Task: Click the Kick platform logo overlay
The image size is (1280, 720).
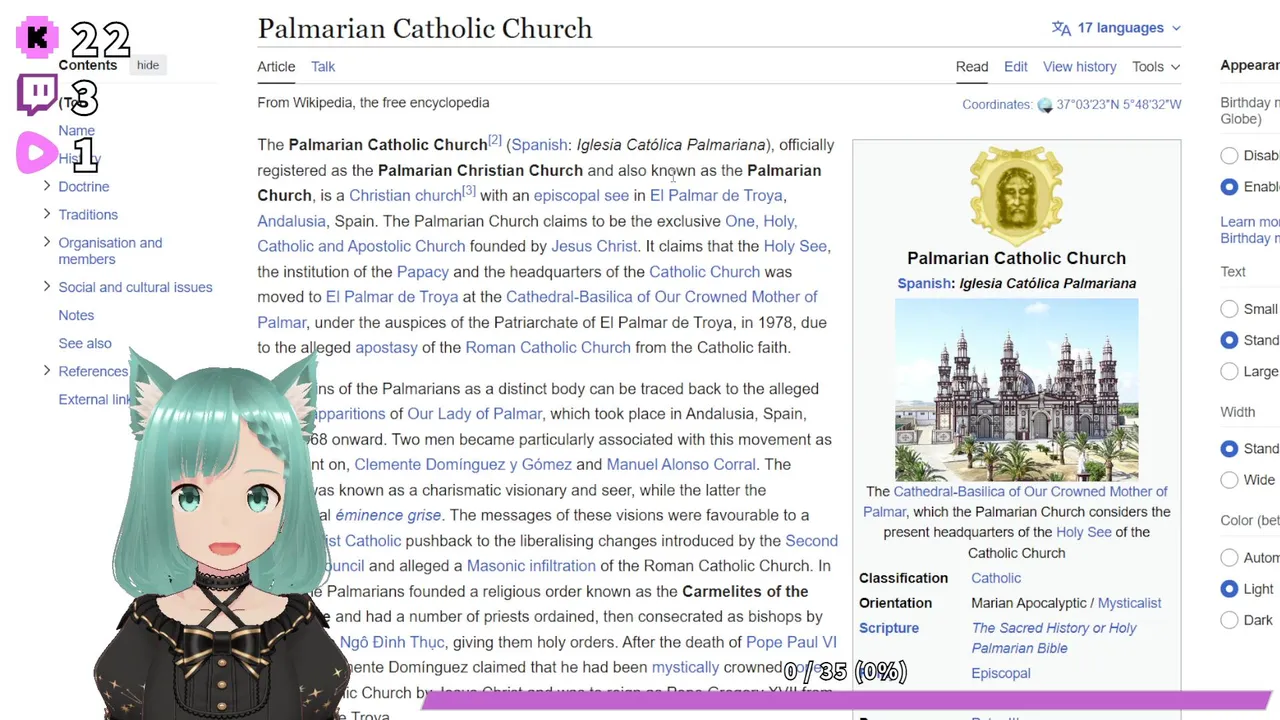Action: [37, 38]
